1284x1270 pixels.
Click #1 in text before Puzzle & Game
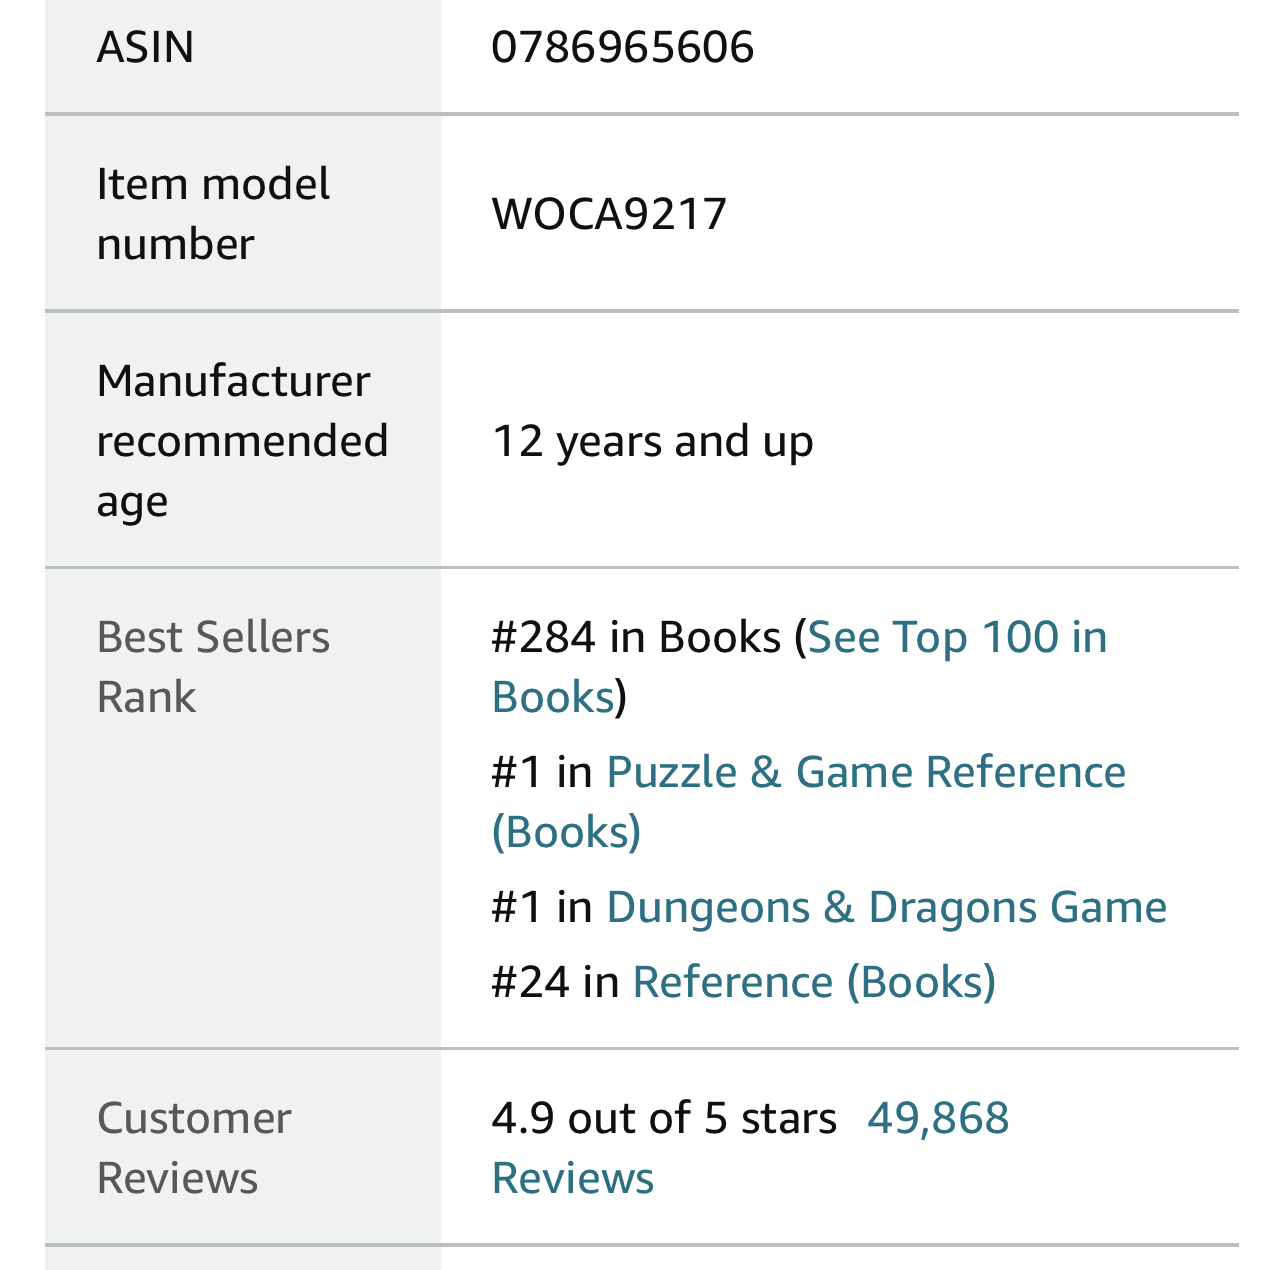coord(542,773)
